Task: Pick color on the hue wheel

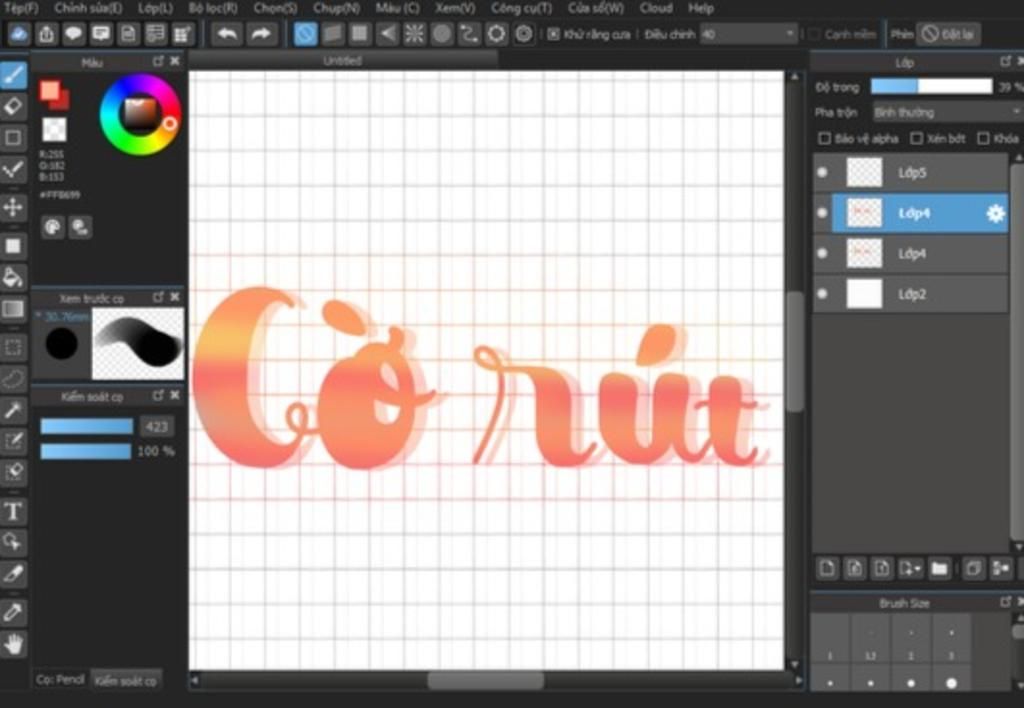Action: pos(140,114)
